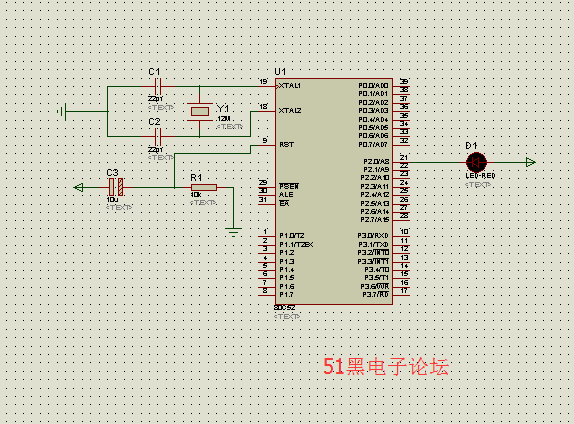Select the terminal arrow left of C3
Viewport: 574px width, 424px height.
pyautogui.click(x=79, y=187)
